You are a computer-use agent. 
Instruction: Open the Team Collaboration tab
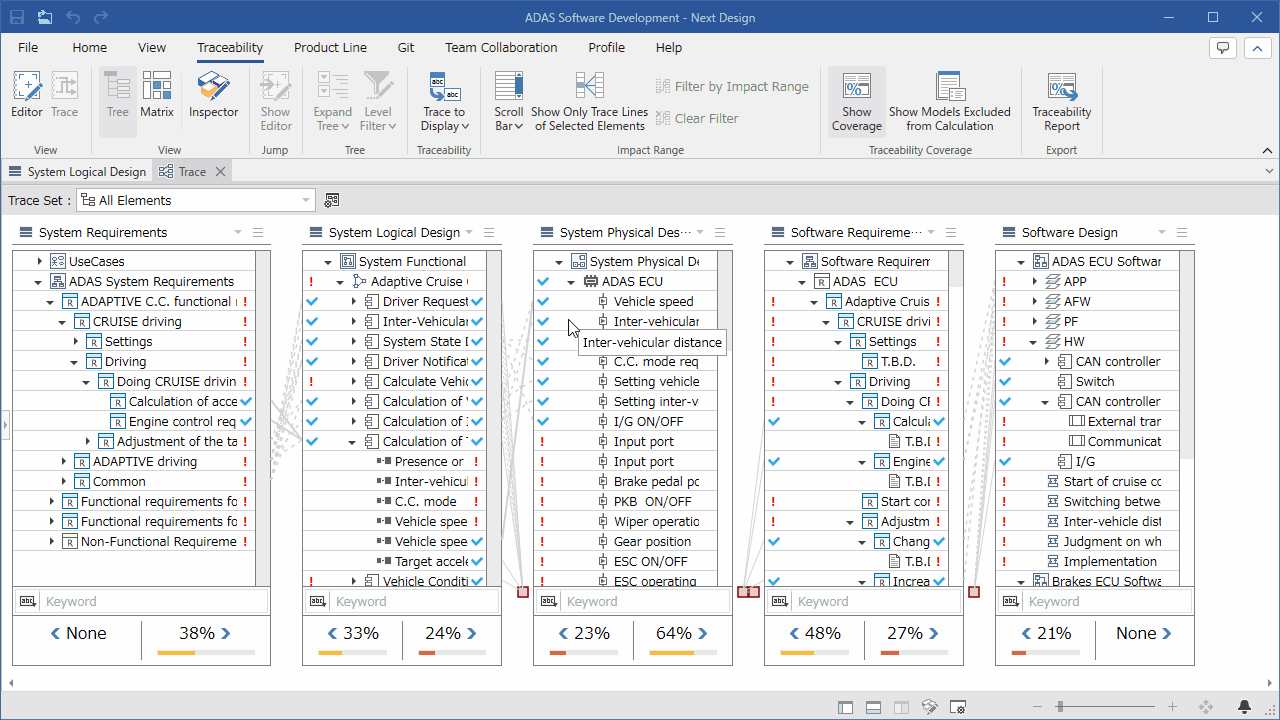click(x=501, y=47)
